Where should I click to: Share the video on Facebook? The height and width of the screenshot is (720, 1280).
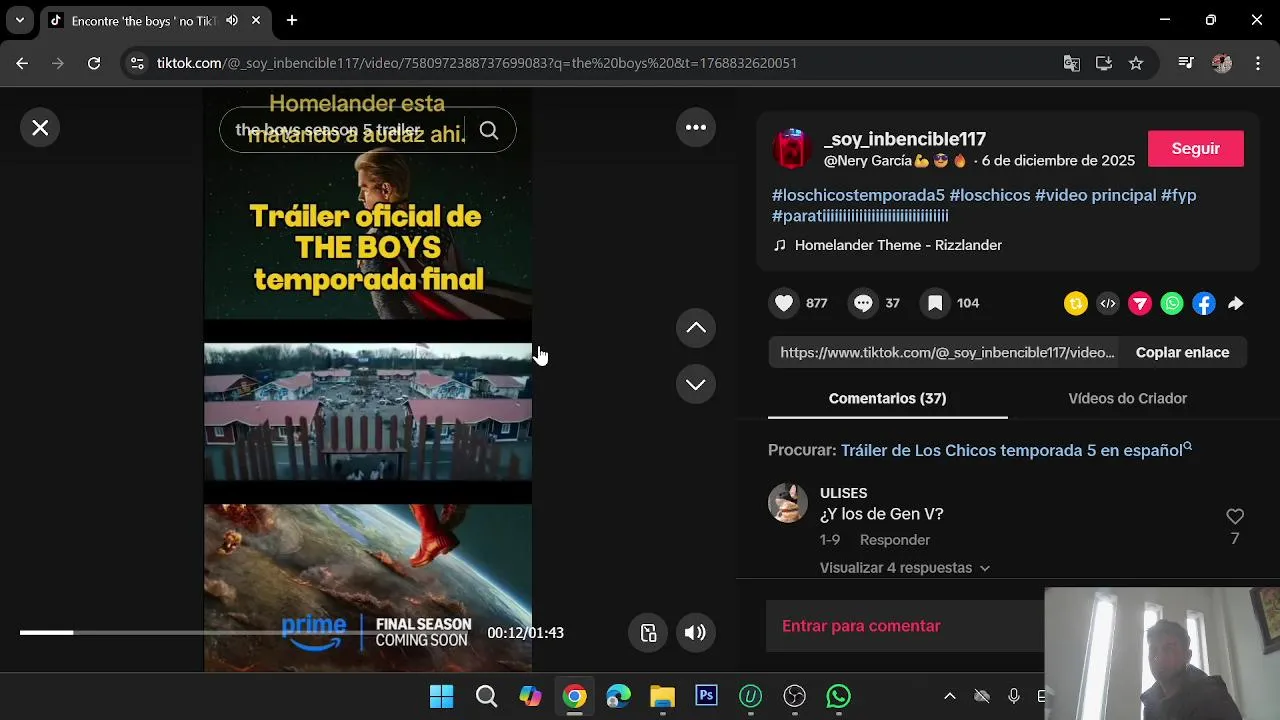tap(1204, 304)
